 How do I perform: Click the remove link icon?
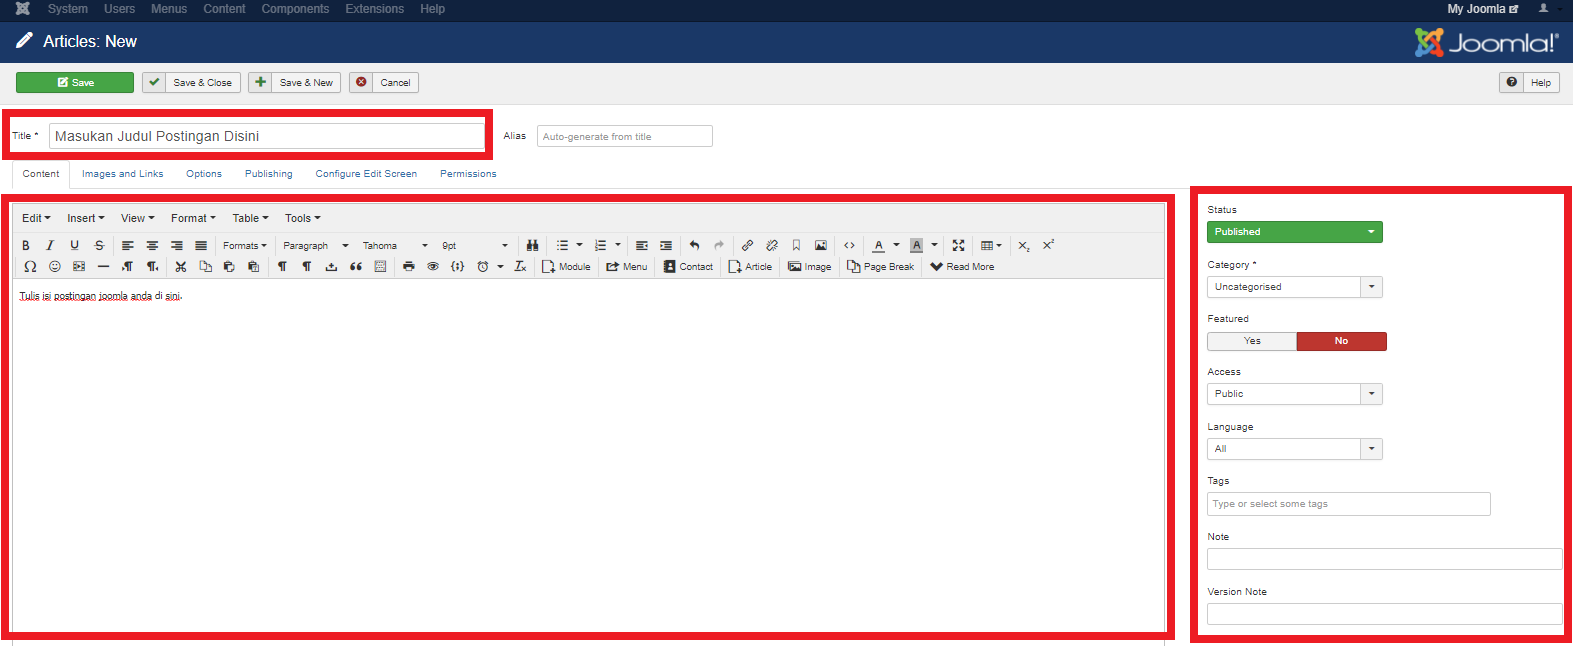tap(772, 245)
